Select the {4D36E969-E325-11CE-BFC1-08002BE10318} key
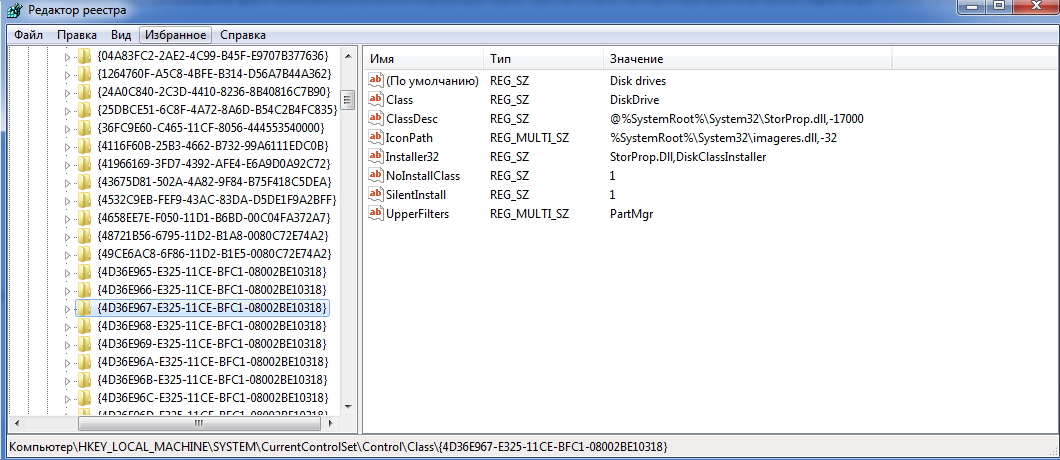The image size is (1060, 460). [212, 344]
